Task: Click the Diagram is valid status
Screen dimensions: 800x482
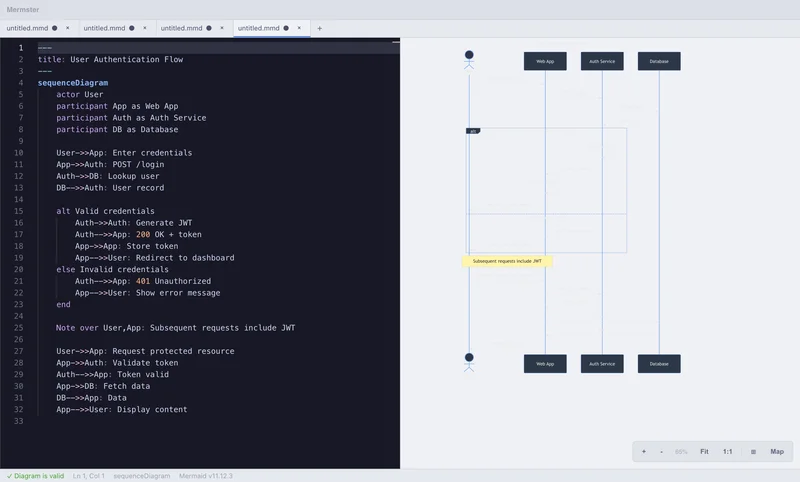Action: [x=35, y=476]
